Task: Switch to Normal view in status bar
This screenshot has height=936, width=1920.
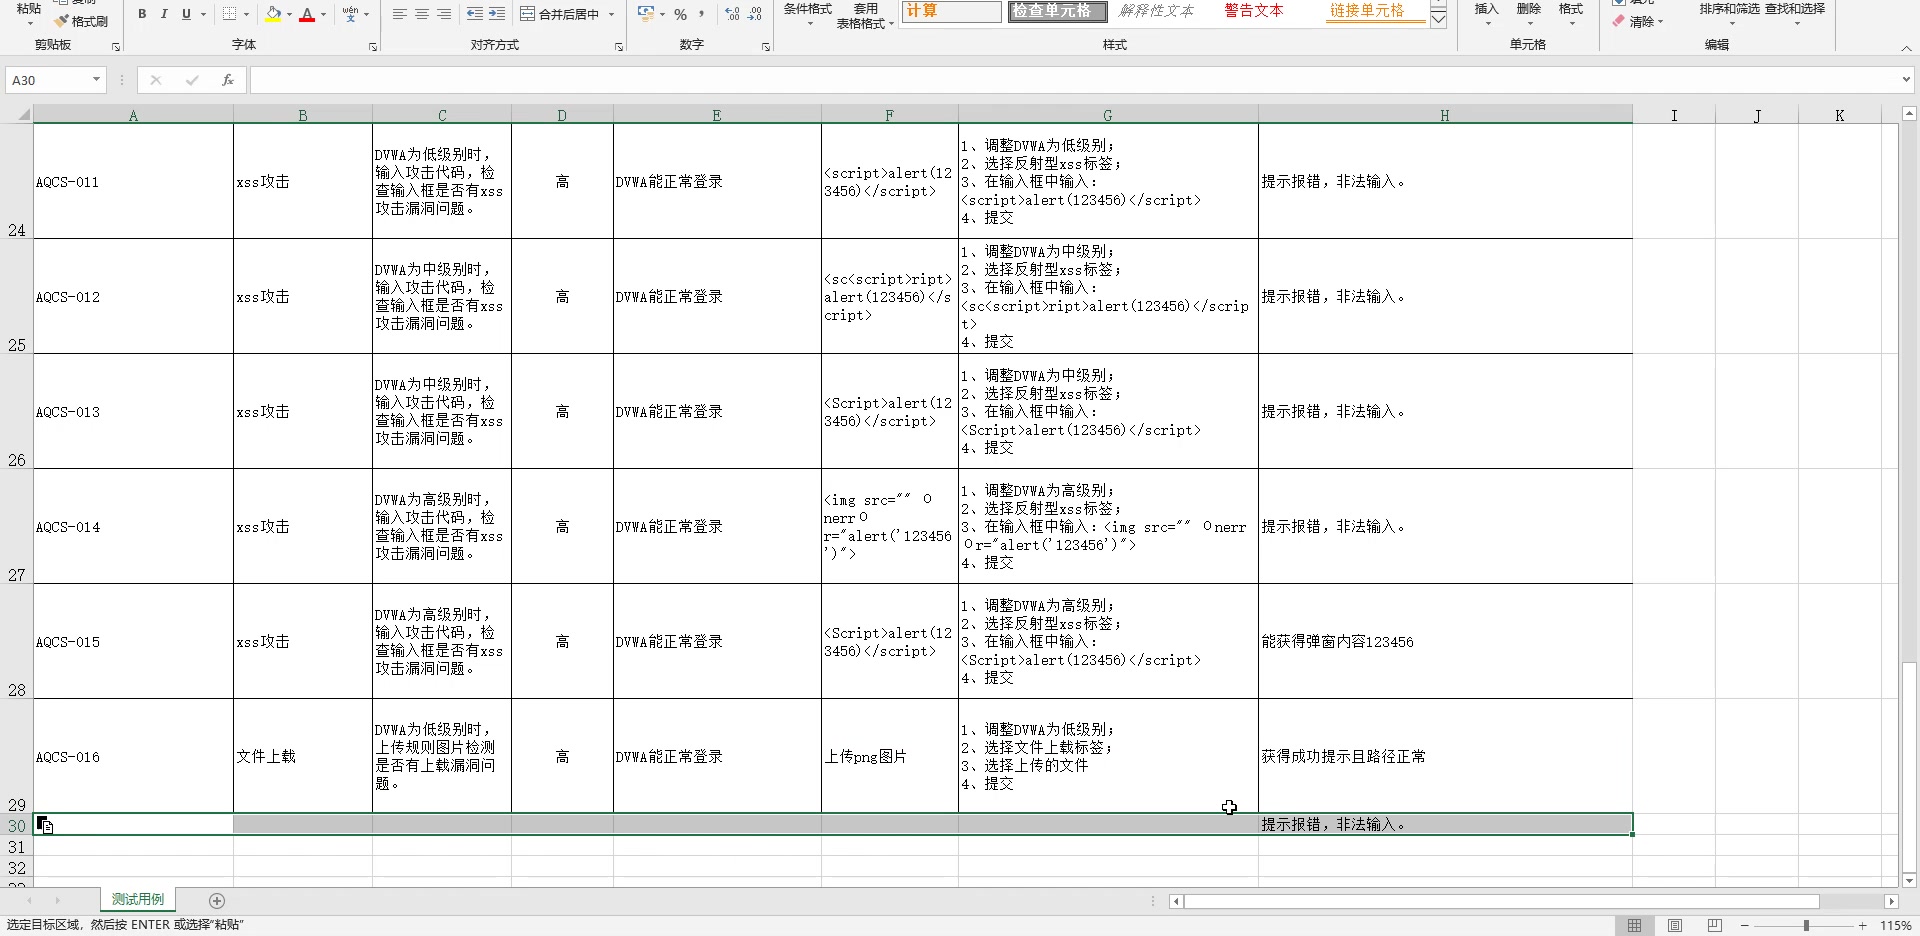Action: click(x=1634, y=925)
